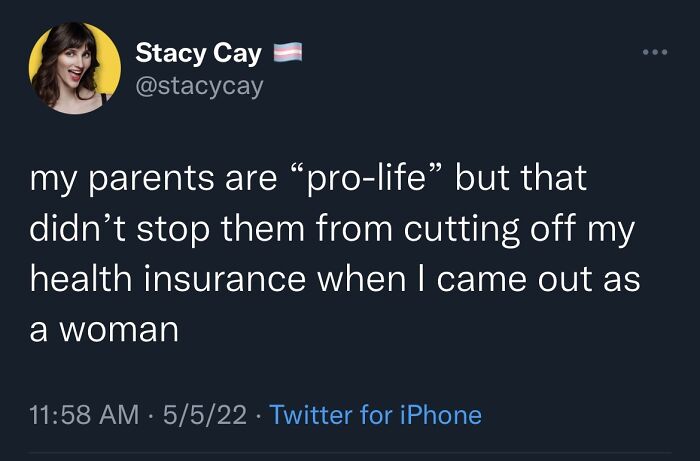This screenshot has width=700, height=461.
Task: Click the word "iPhone" in the source label
Action: coord(439,415)
